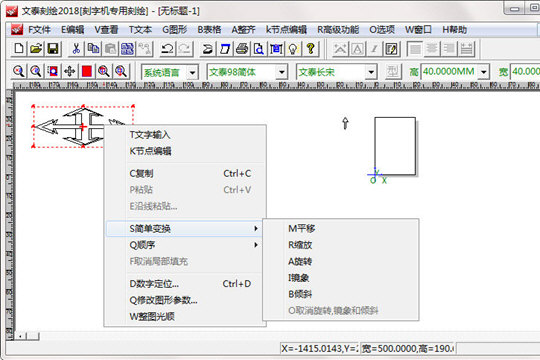This screenshot has width=540, height=360.
Task: Click the blue grid tiles icon beside Paste
Action: (127, 49)
